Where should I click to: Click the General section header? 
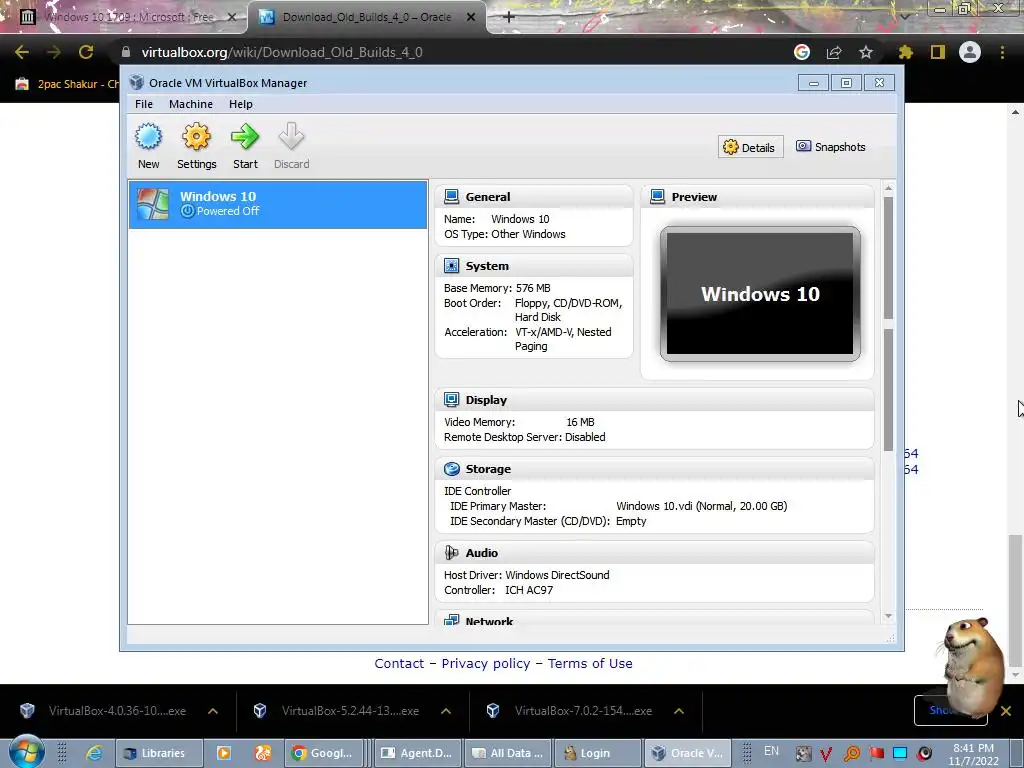tap(534, 197)
